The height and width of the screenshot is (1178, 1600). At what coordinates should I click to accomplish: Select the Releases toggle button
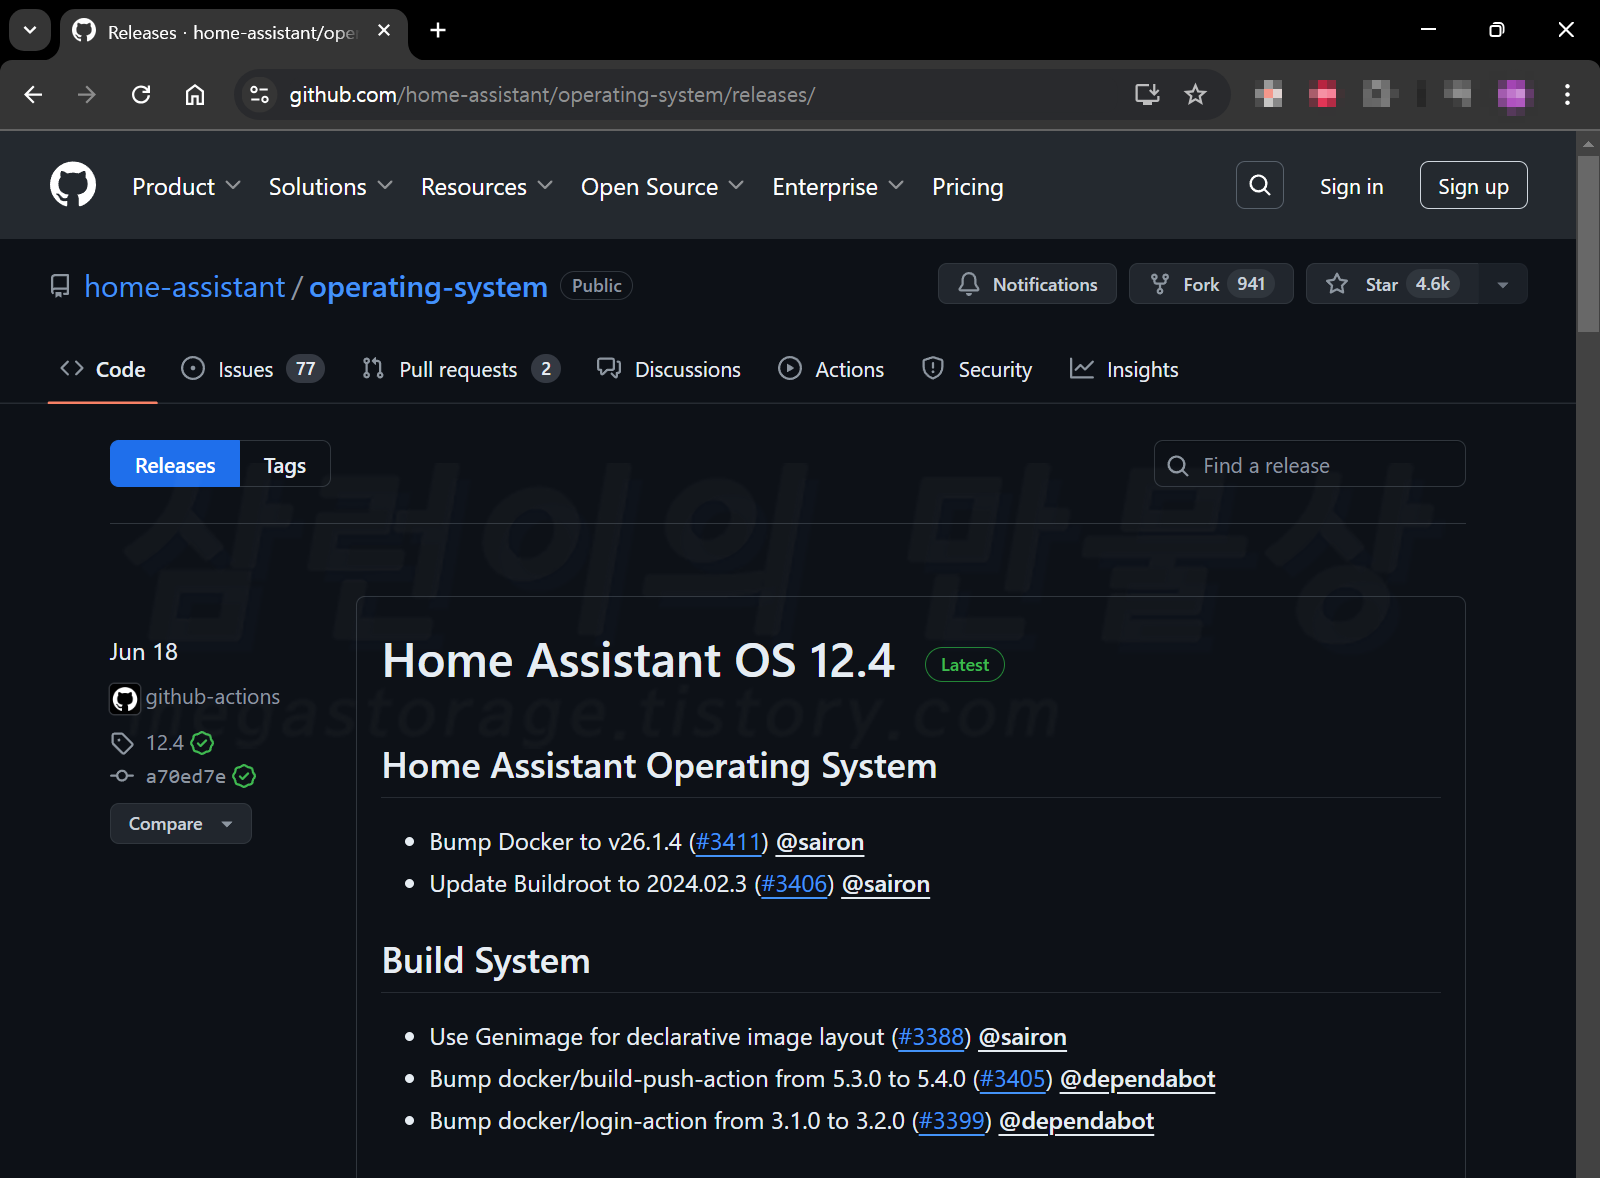pos(175,464)
